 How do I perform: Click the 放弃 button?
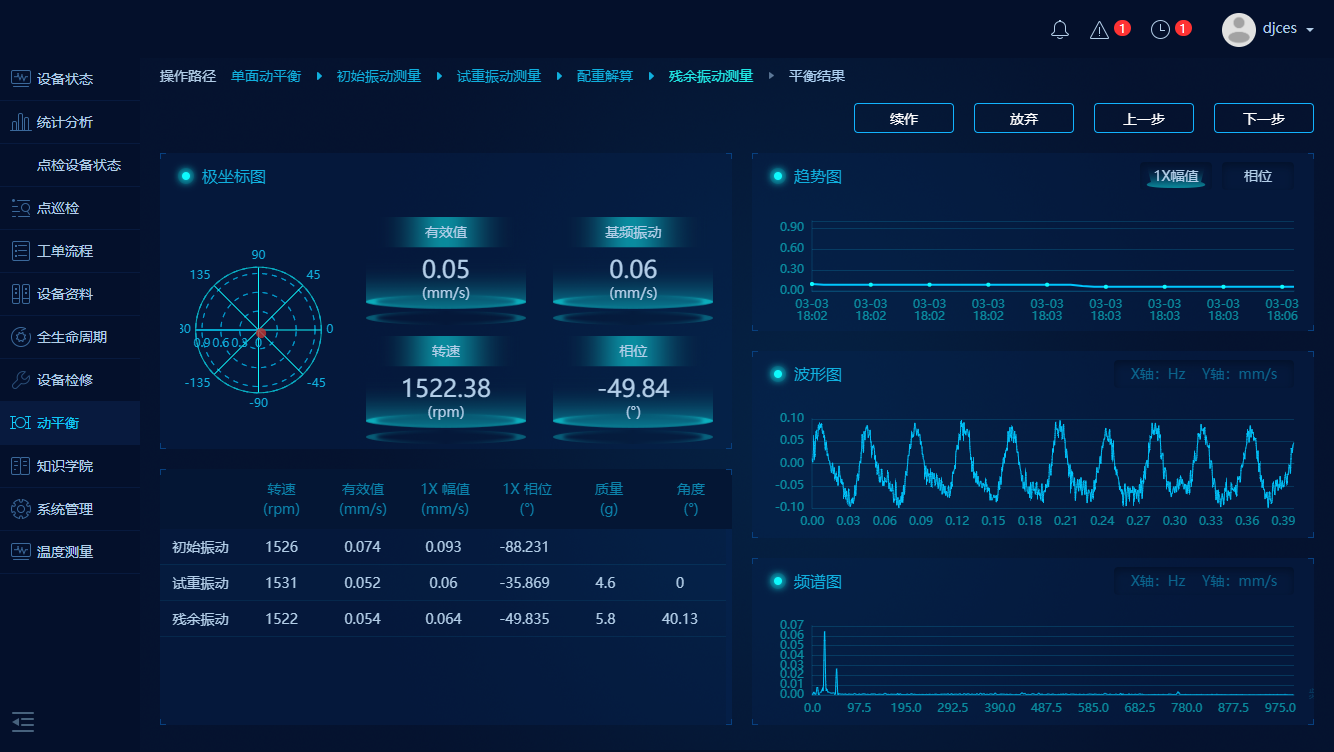click(x=1023, y=118)
